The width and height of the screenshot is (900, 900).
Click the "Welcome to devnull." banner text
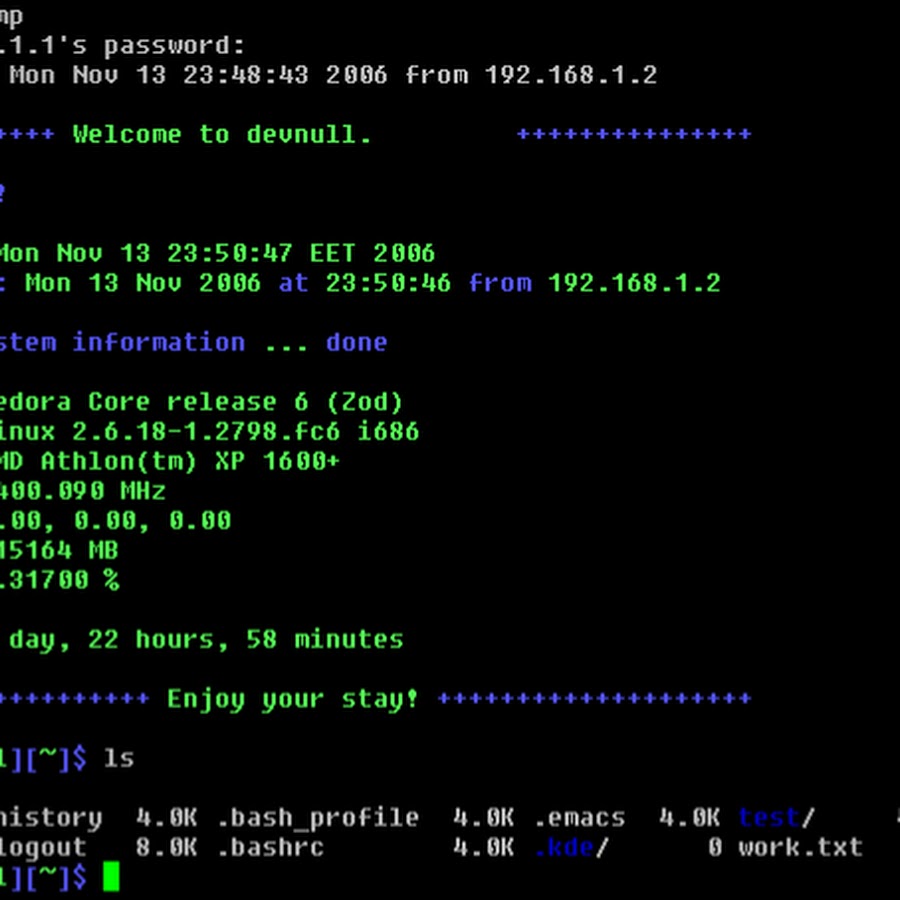click(222, 135)
